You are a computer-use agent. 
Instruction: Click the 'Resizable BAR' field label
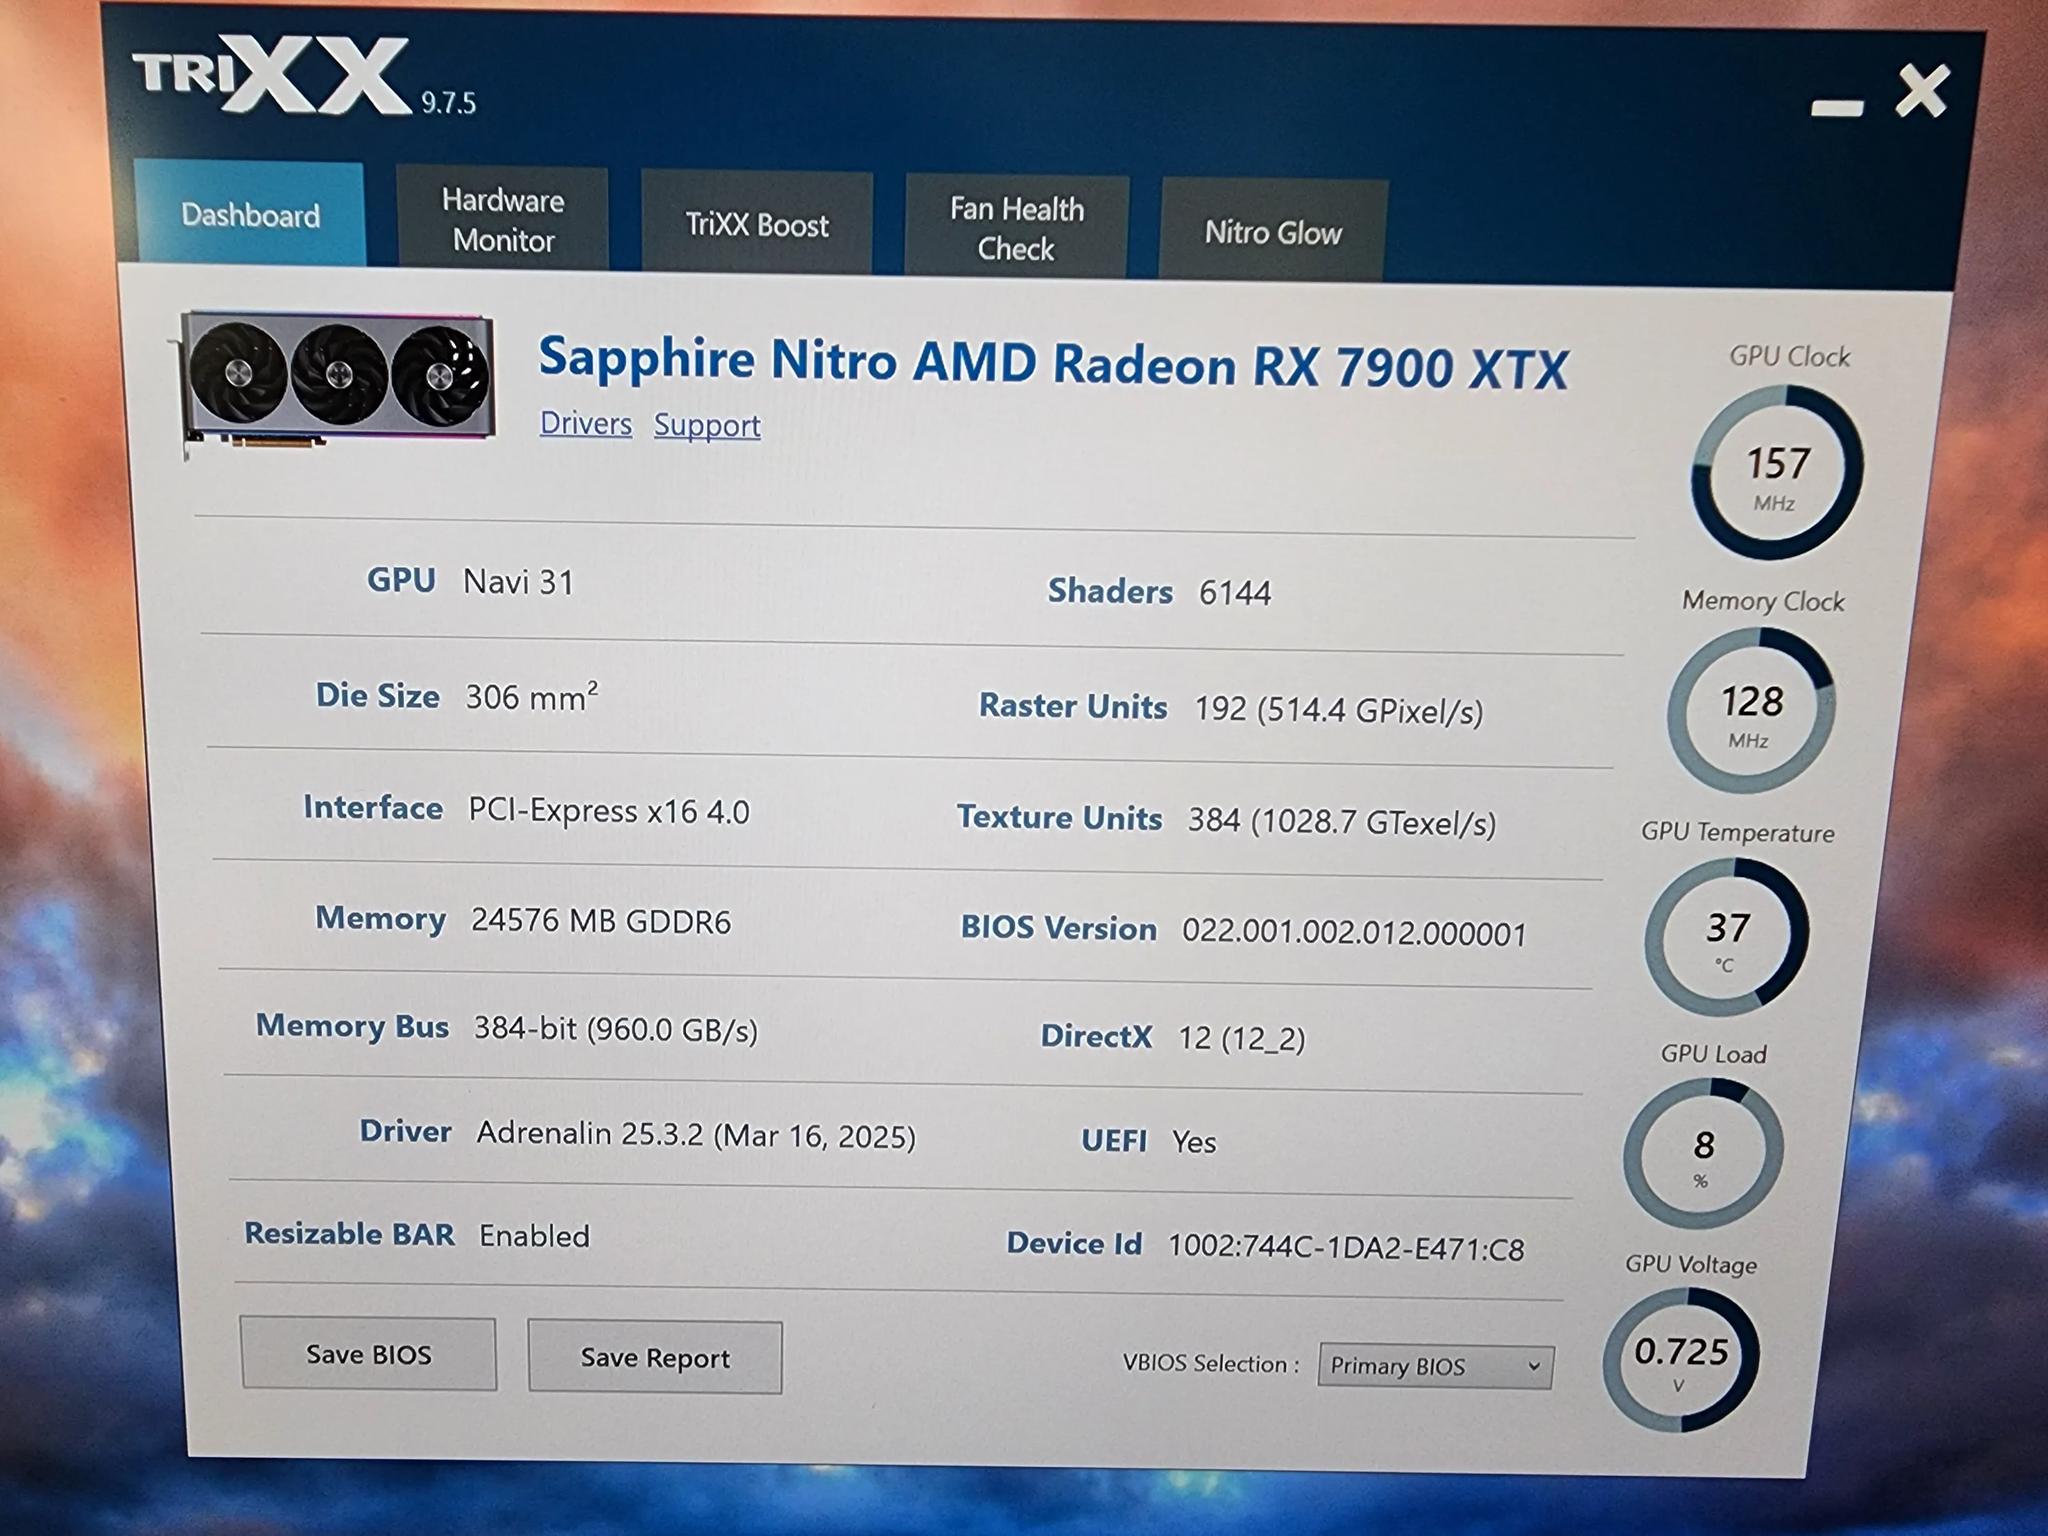point(349,1234)
